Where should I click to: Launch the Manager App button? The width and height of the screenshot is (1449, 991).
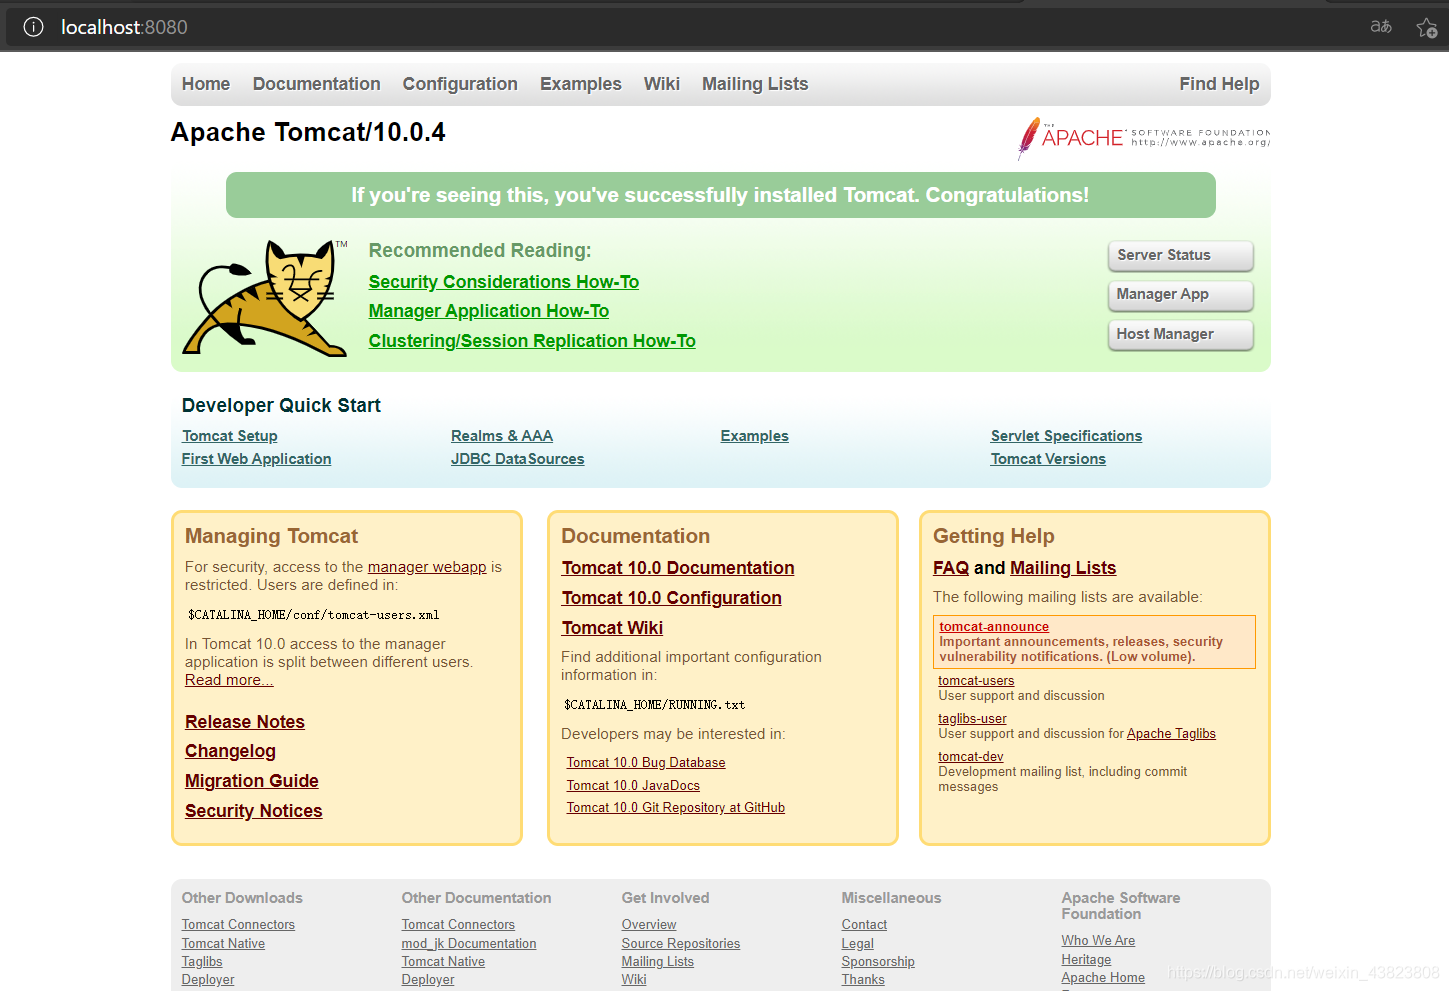[x=1181, y=295]
